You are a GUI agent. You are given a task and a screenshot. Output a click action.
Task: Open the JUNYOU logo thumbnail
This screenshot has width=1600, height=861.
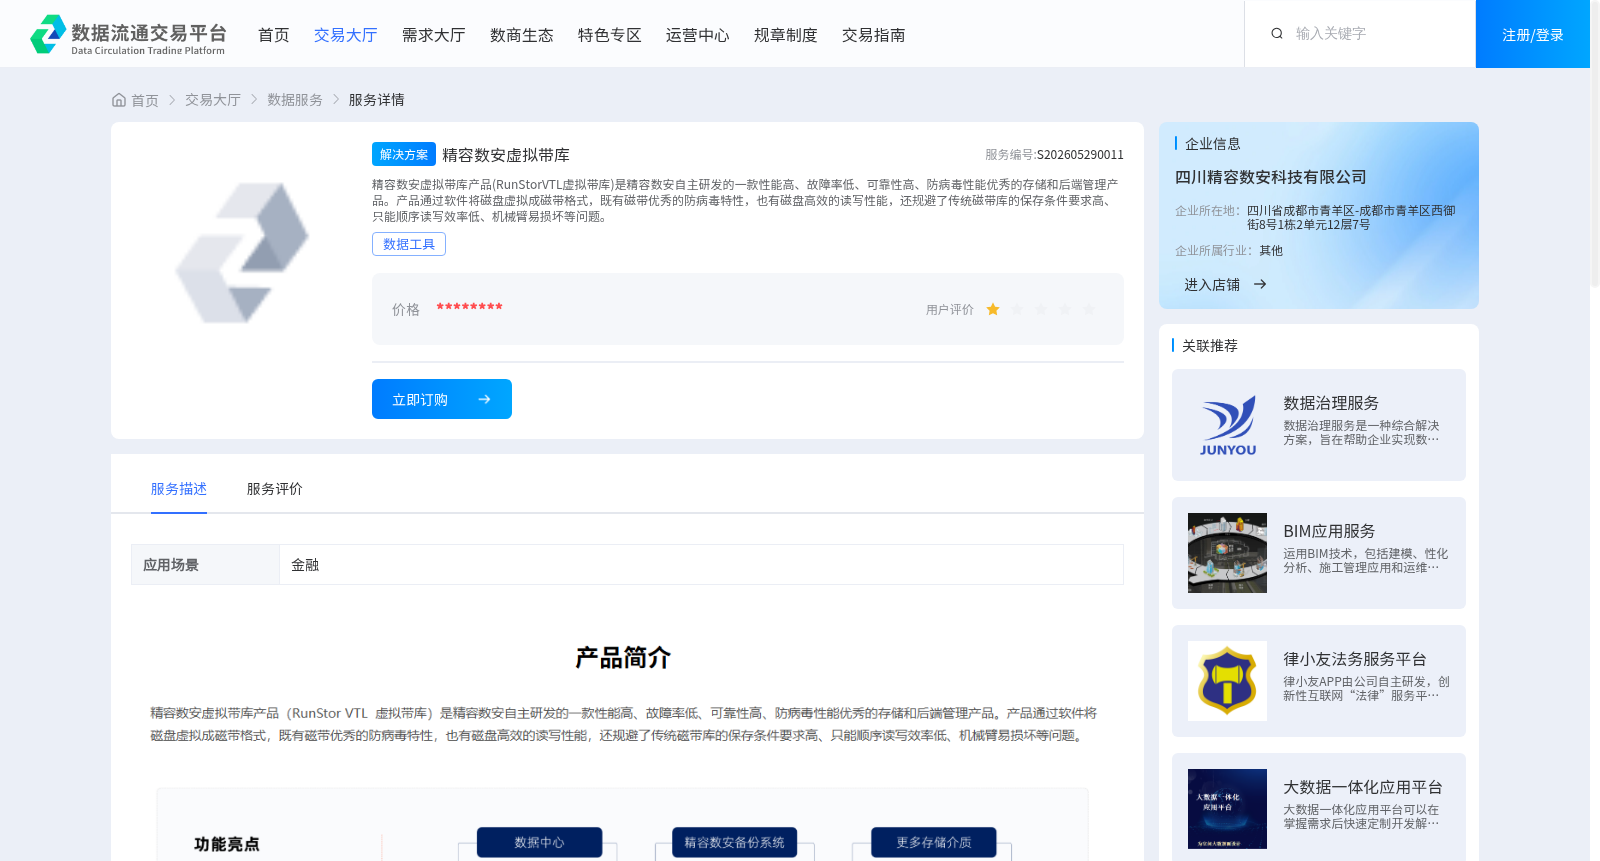pos(1227,425)
